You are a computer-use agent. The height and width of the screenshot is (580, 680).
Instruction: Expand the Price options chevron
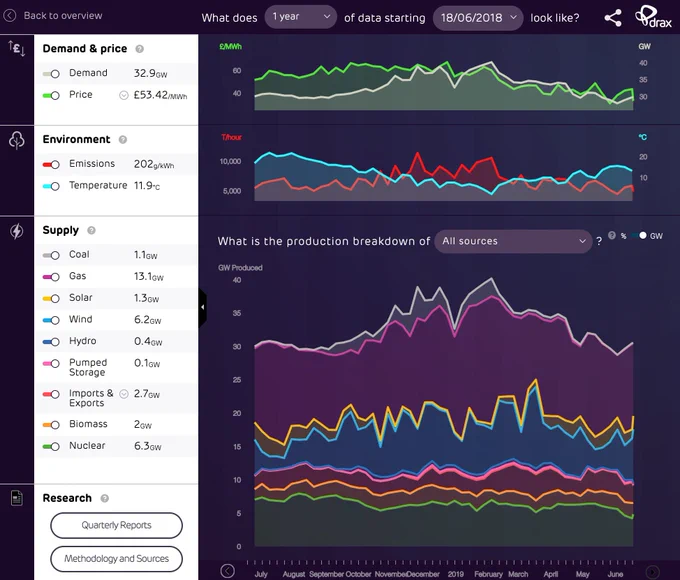124,95
